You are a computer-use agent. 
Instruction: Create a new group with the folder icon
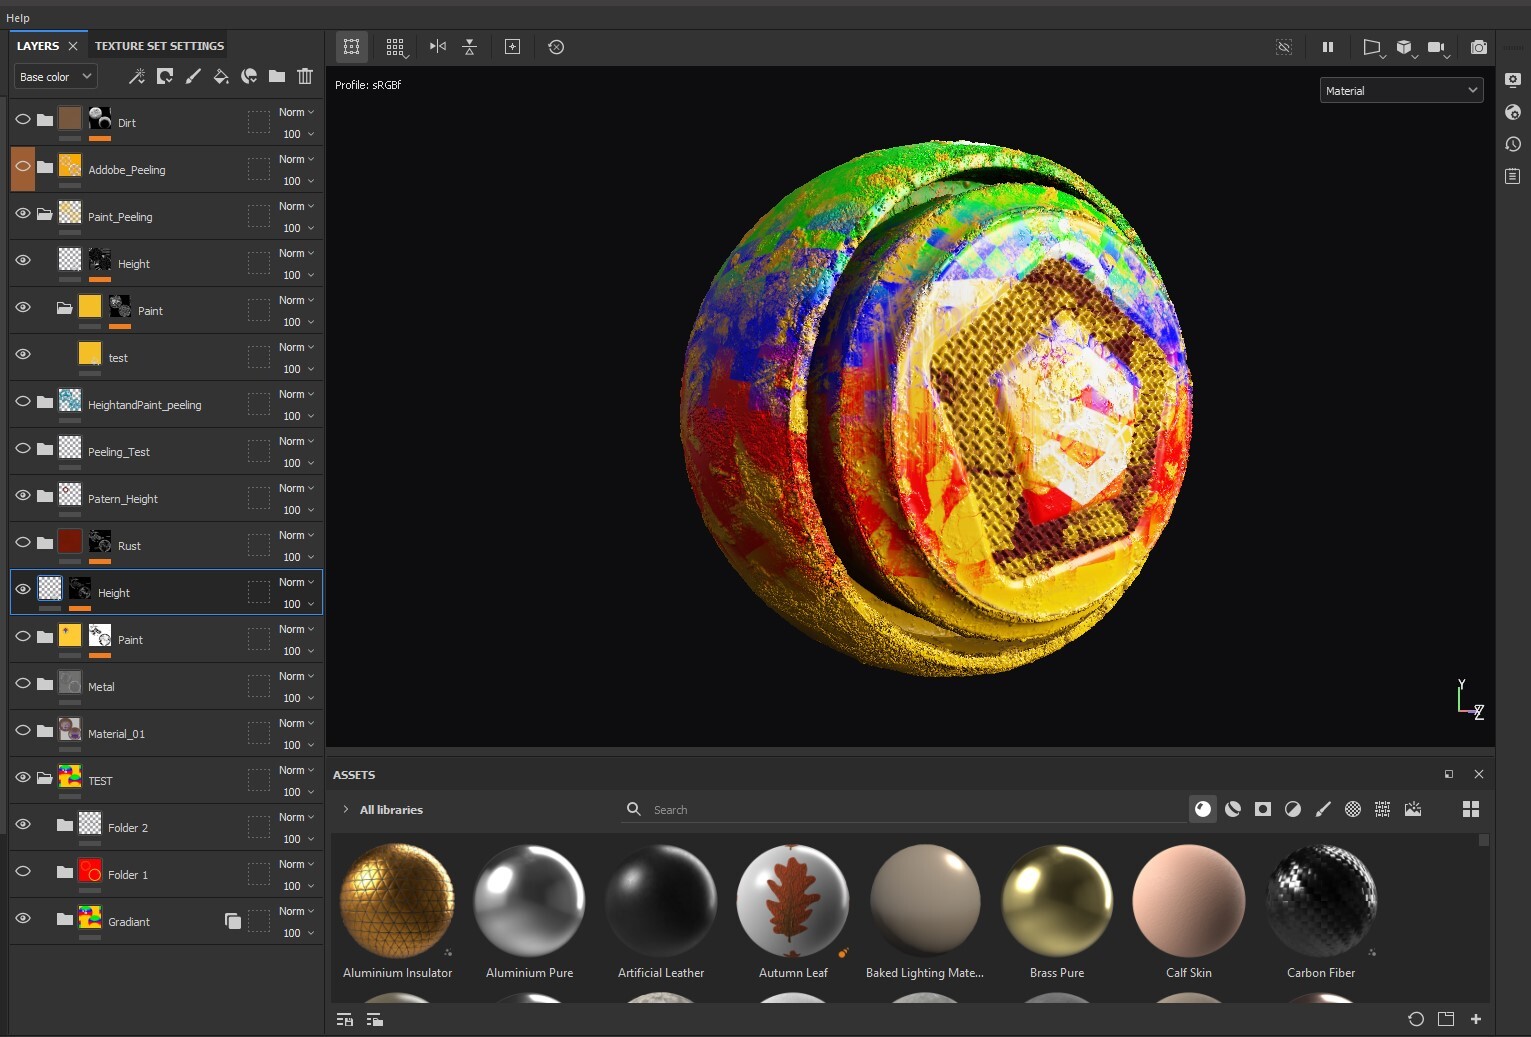(277, 76)
